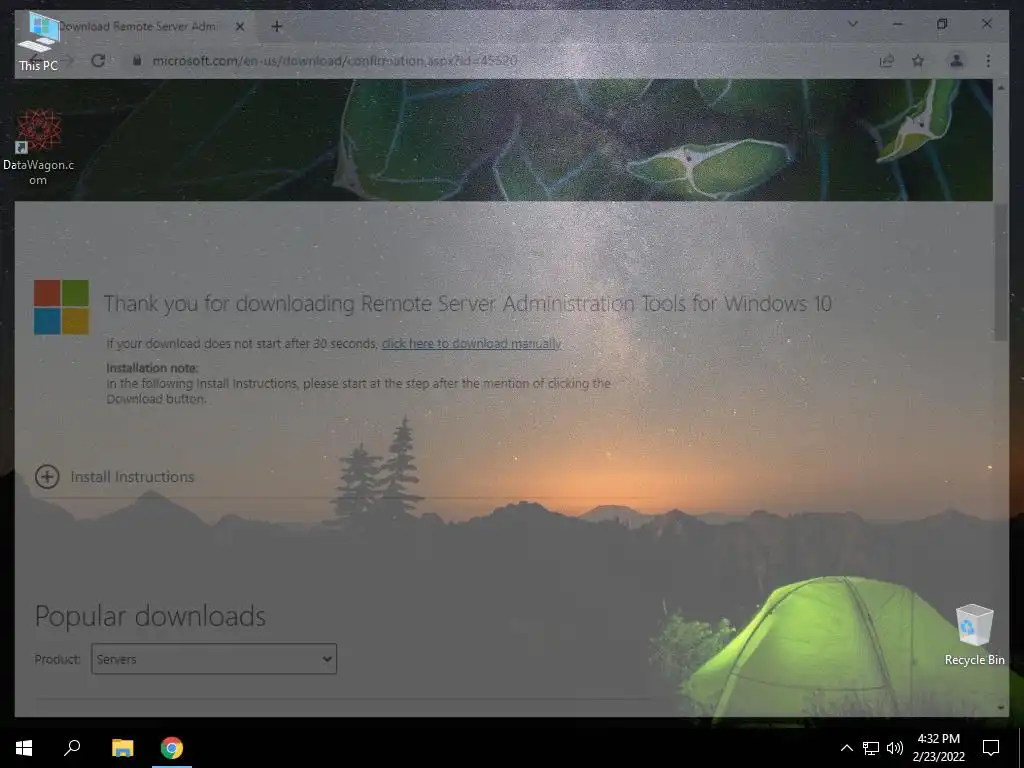1024x768 pixels.
Task: Open a new tab with the plus button
Action: (x=277, y=27)
